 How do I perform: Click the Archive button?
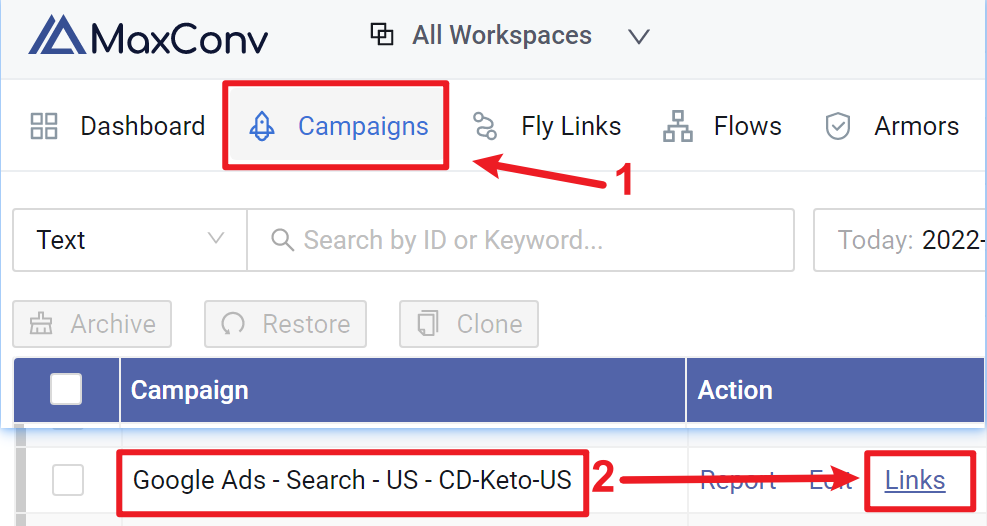tap(92, 324)
